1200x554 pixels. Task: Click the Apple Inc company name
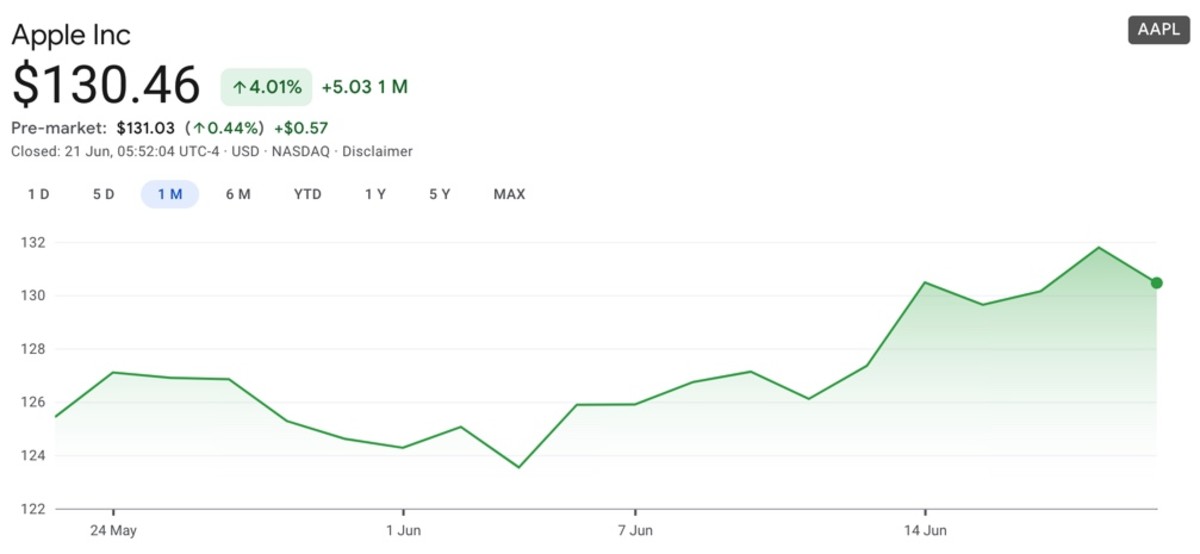[x=71, y=35]
